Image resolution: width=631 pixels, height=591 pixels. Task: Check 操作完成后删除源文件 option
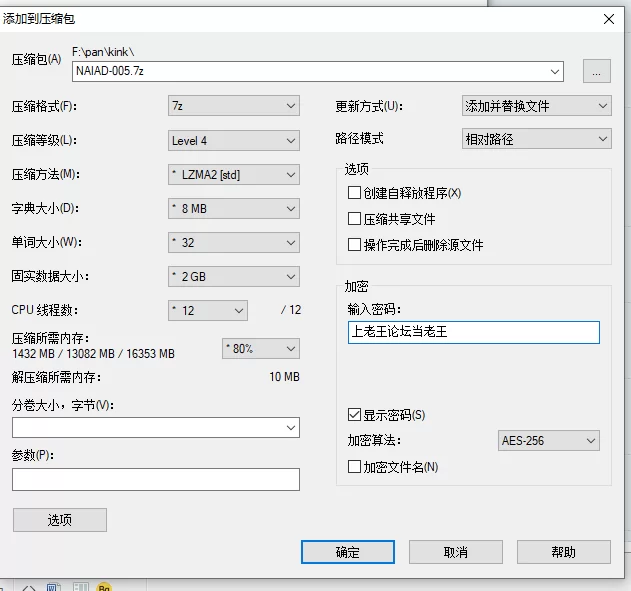point(354,245)
